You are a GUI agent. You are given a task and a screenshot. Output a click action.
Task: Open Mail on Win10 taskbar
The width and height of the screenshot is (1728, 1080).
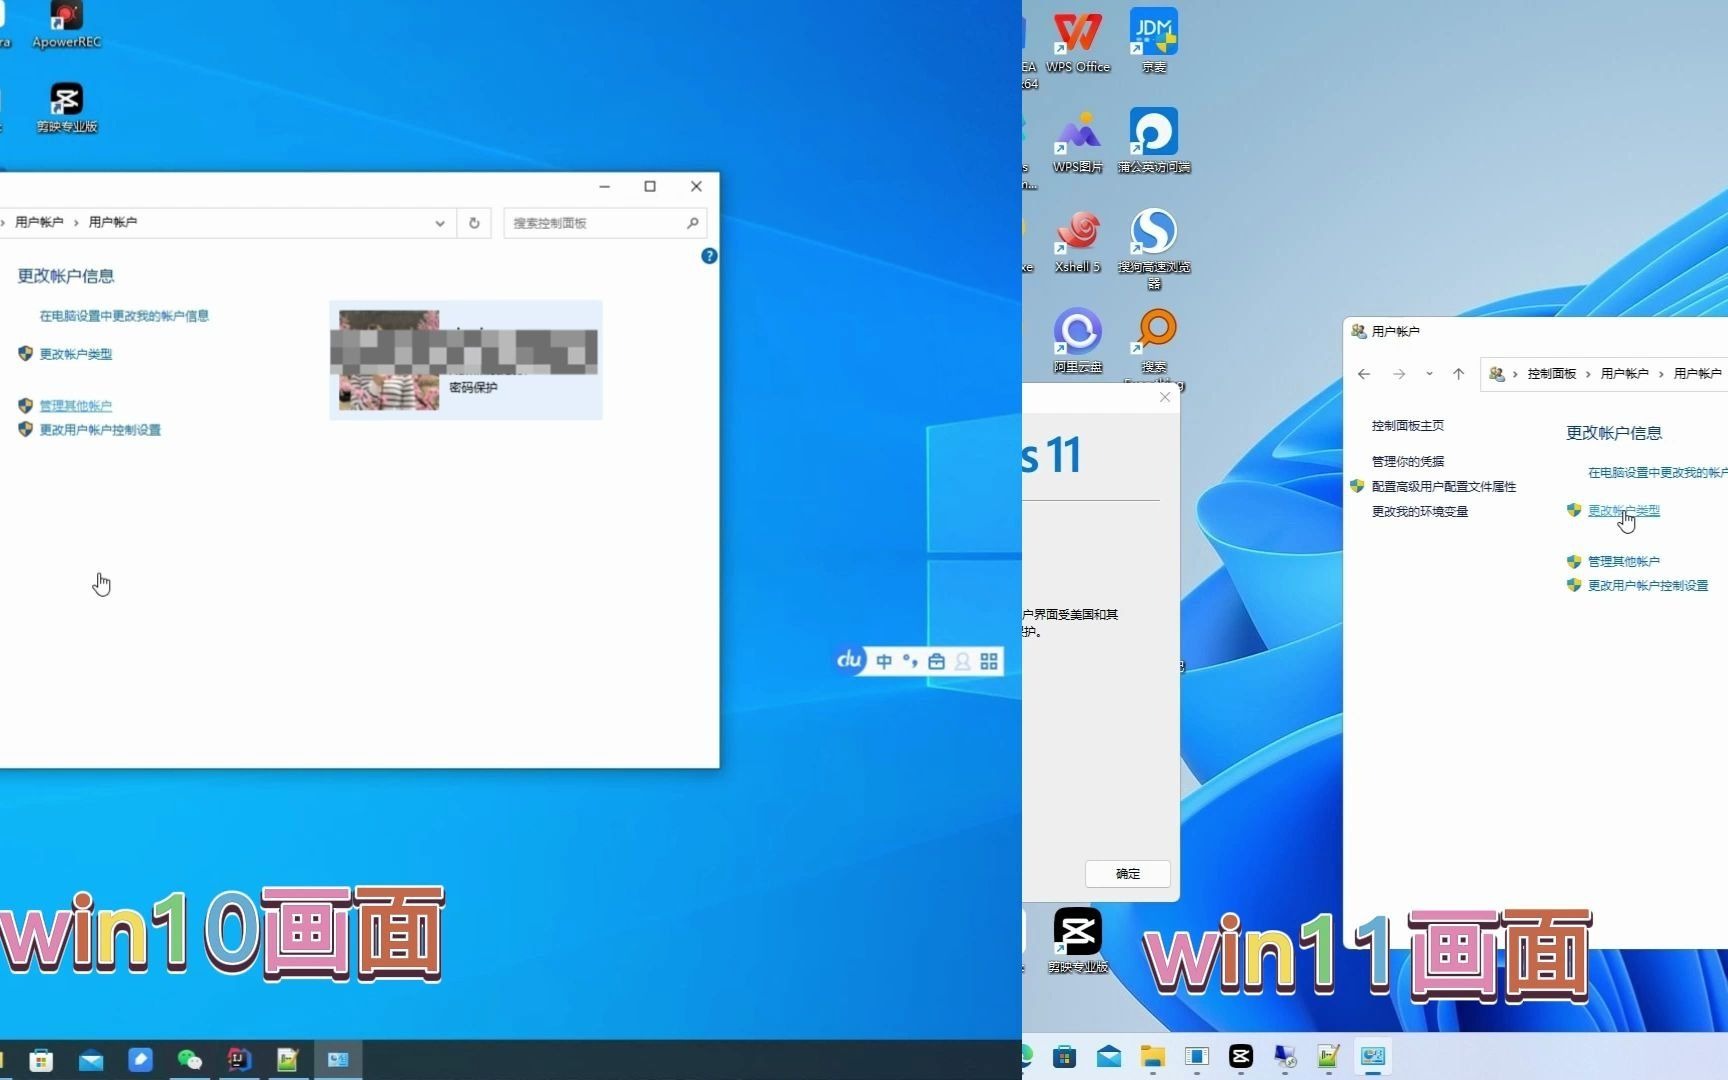click(x=91, y=1060)
